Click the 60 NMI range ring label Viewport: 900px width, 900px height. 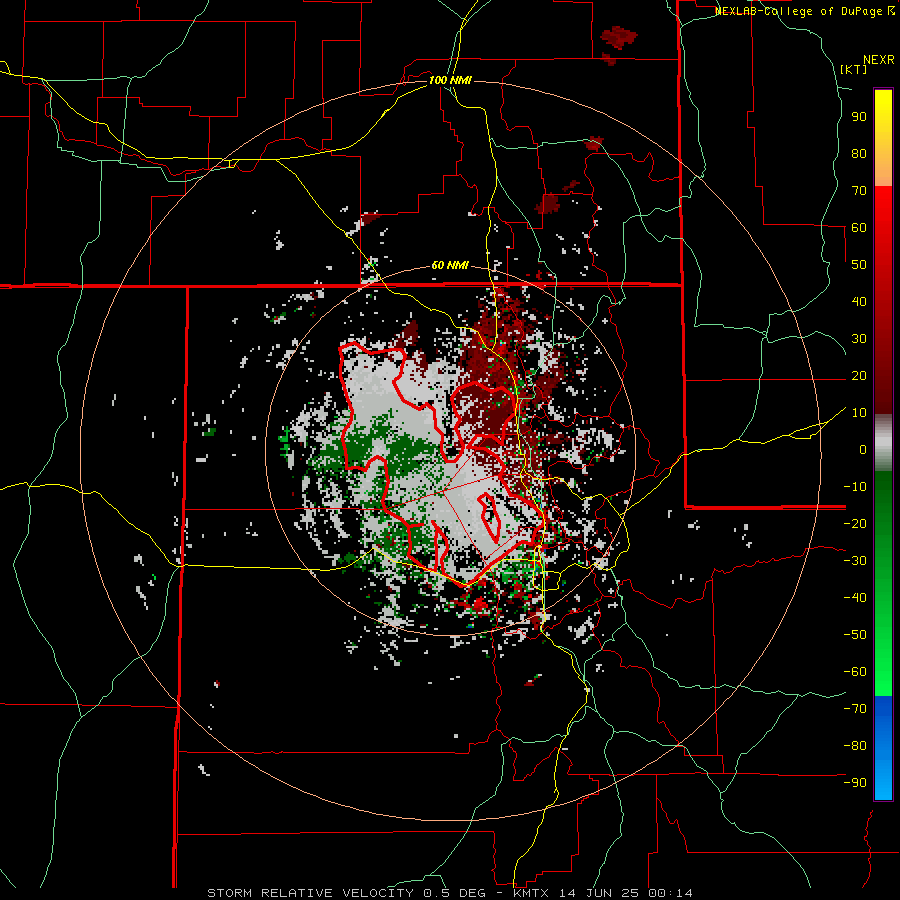[450, 265]
